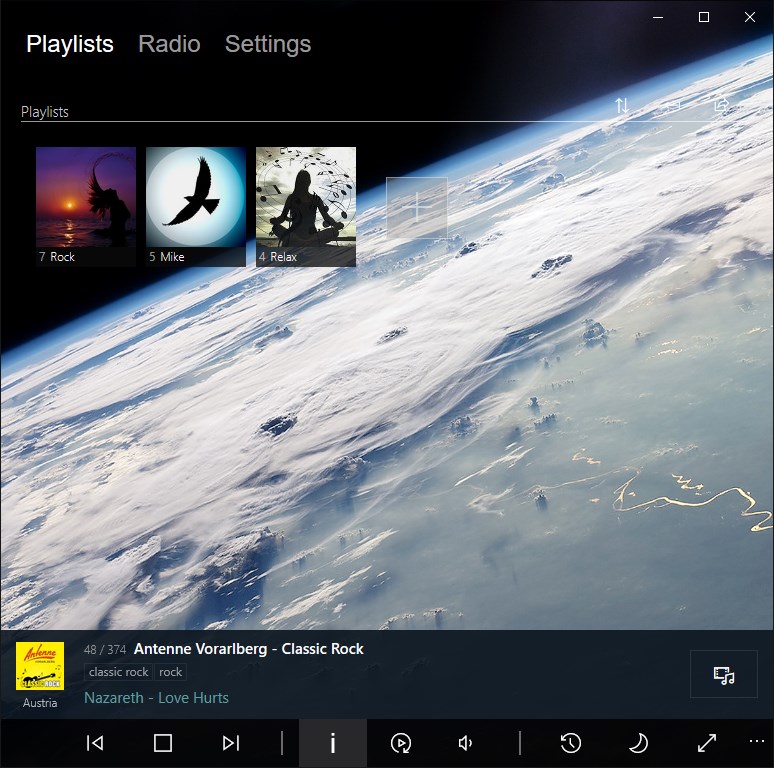Open the sleep timer moon icon
The width and height of the screenshot is (774, 768).
639,743
